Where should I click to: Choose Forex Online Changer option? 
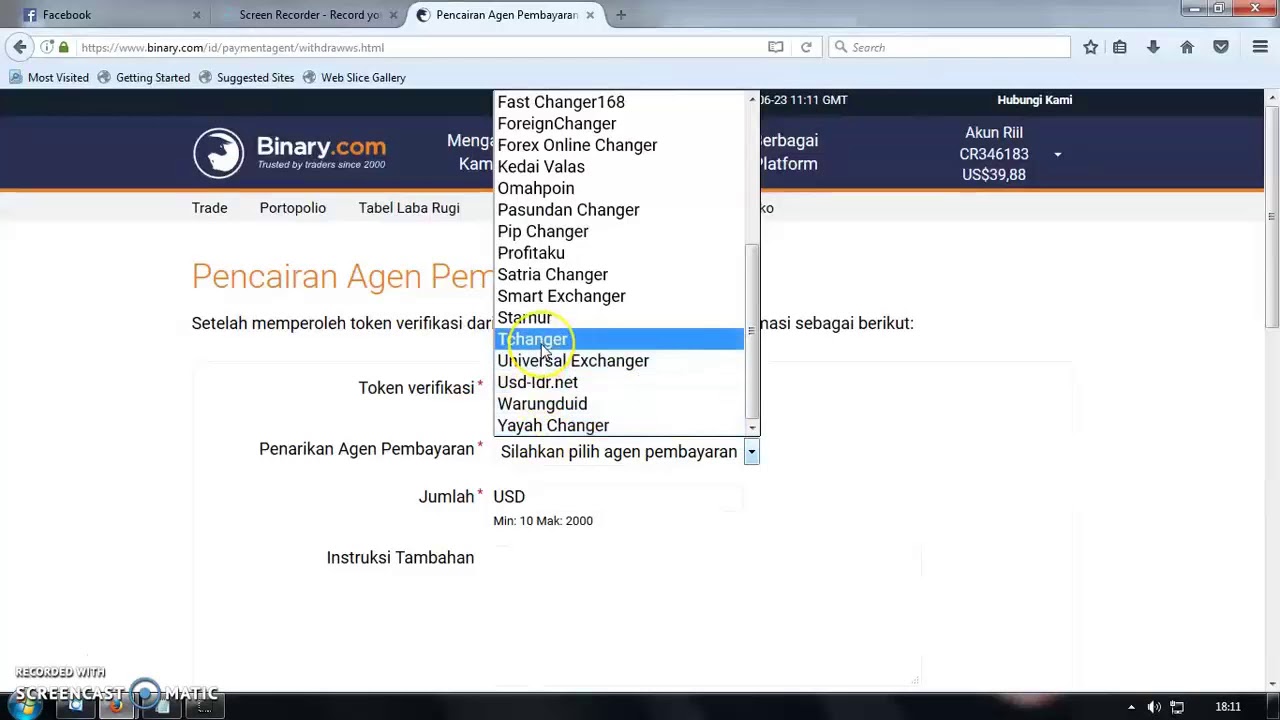pos(620,145)
